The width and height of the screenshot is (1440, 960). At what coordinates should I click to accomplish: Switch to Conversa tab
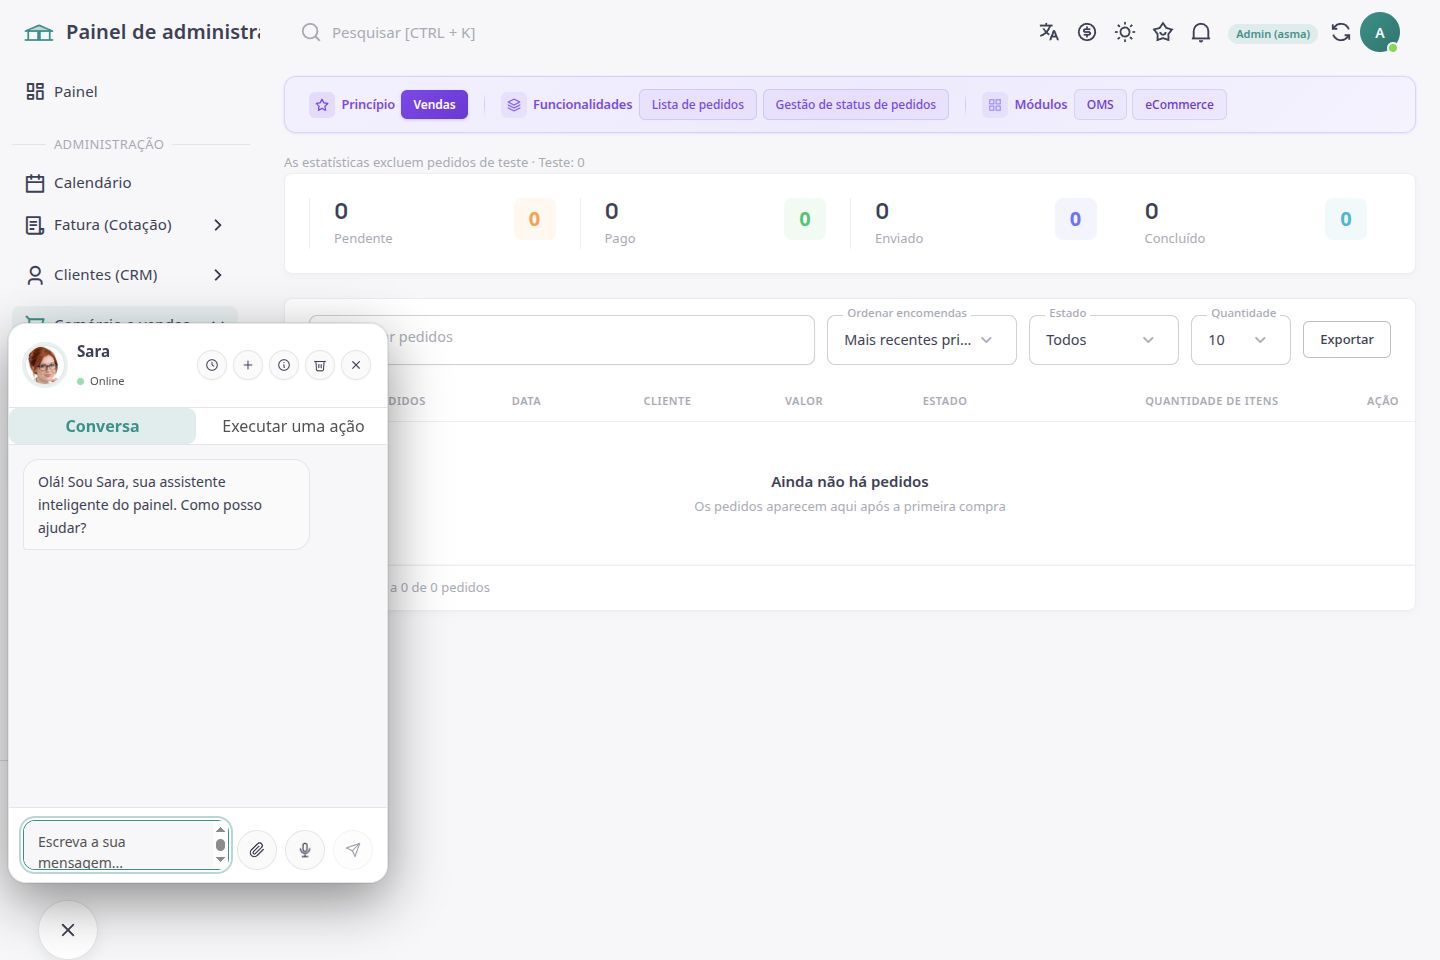point(102,426)
